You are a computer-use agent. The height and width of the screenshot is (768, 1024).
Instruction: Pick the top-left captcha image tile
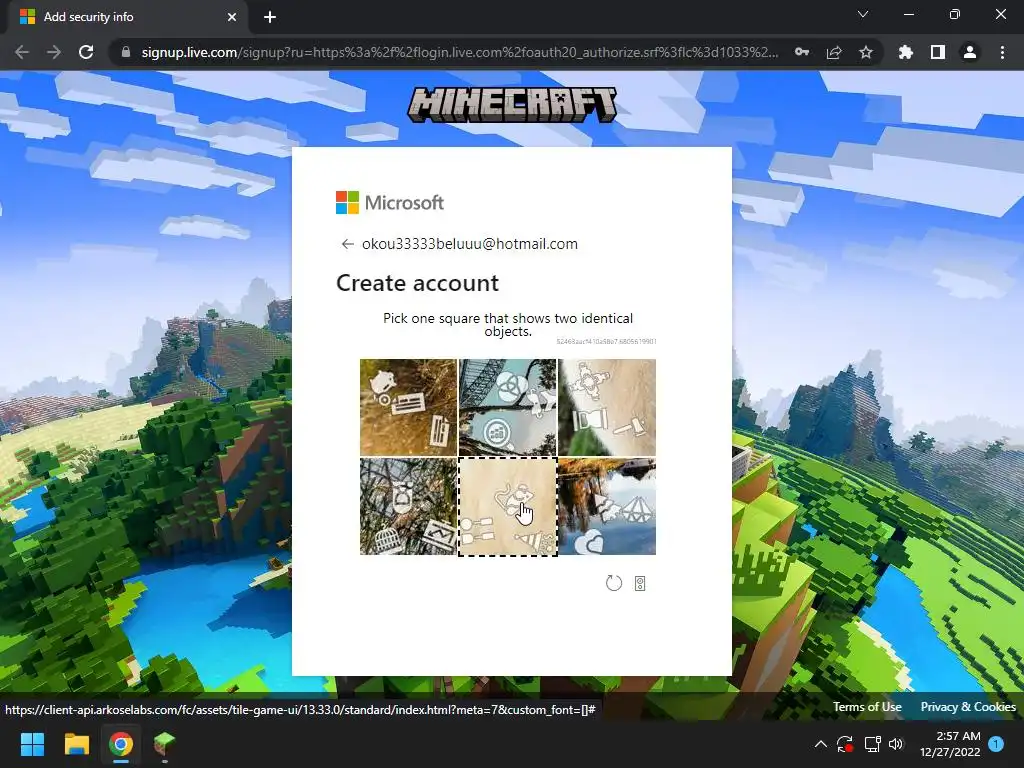point(408,407)
